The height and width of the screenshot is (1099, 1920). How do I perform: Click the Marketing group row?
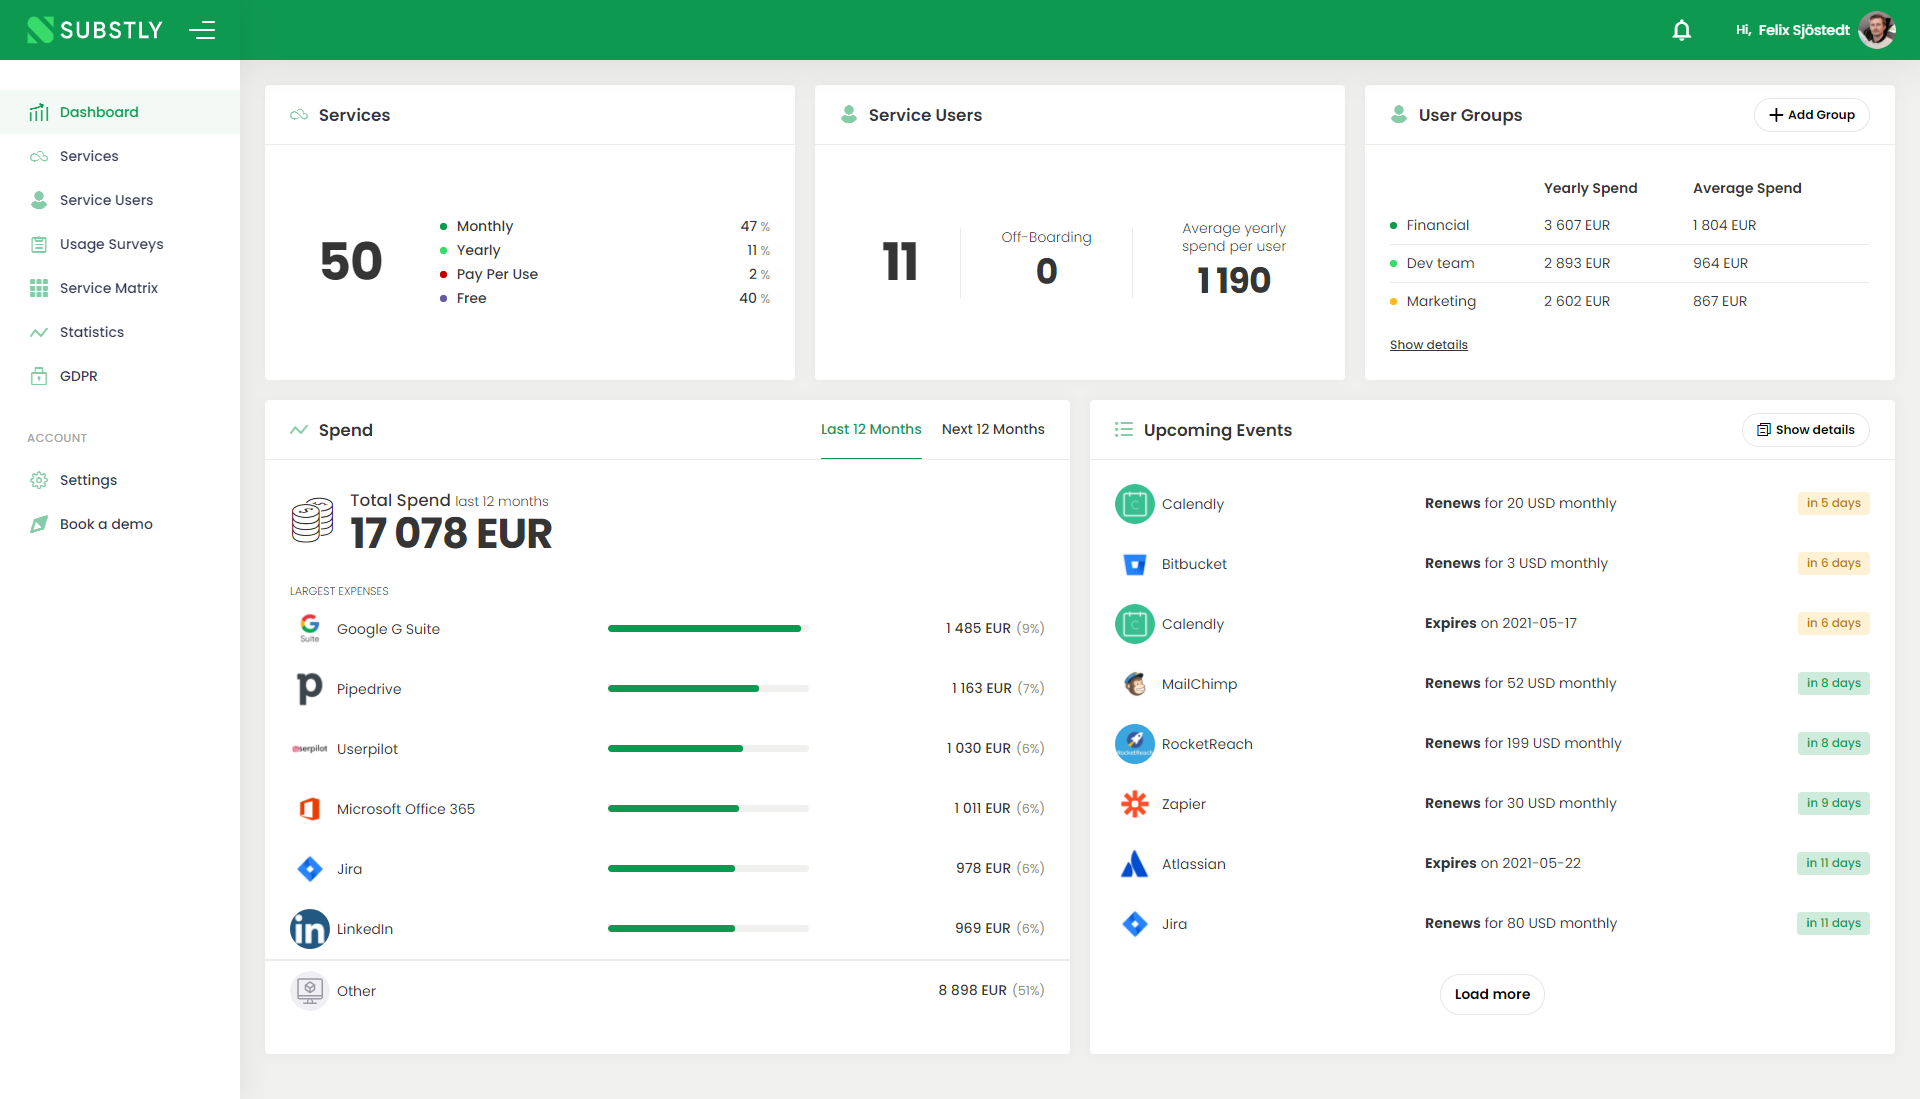tap(1629, 301)
